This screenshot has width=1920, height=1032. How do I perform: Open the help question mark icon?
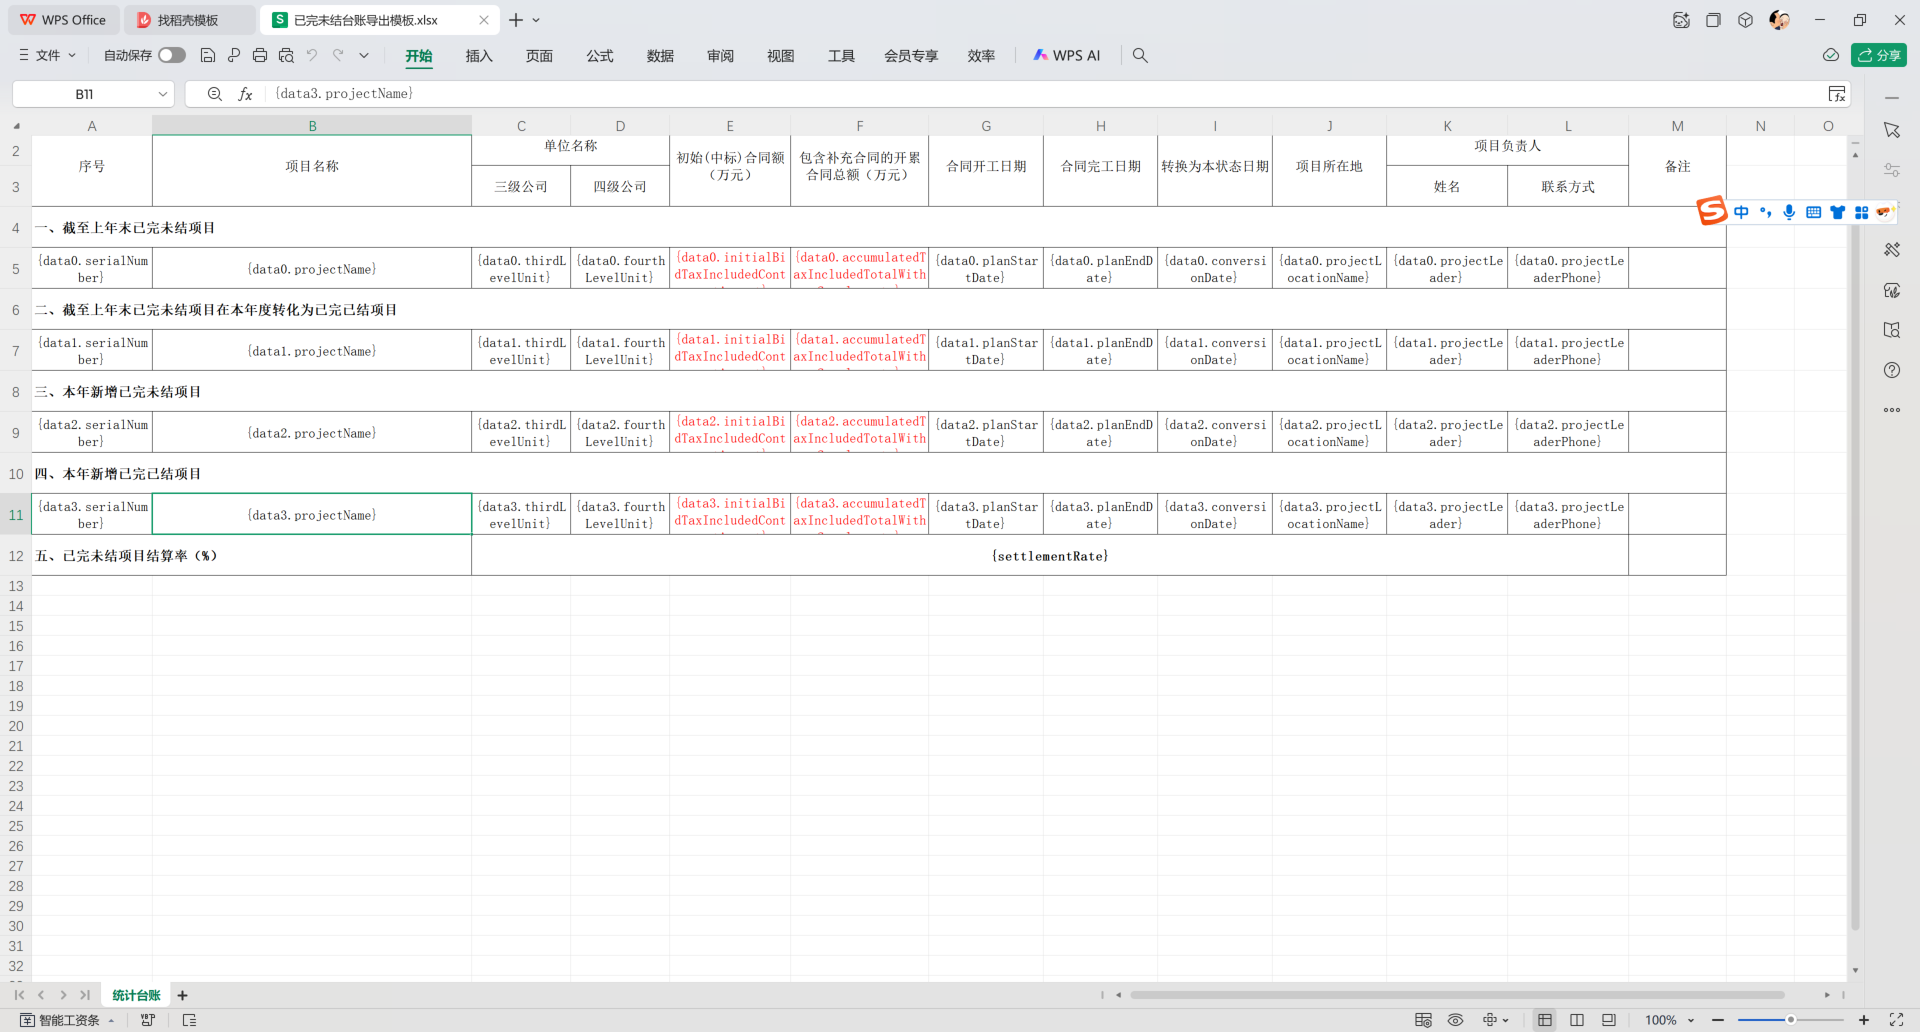tap(1892, 370)
